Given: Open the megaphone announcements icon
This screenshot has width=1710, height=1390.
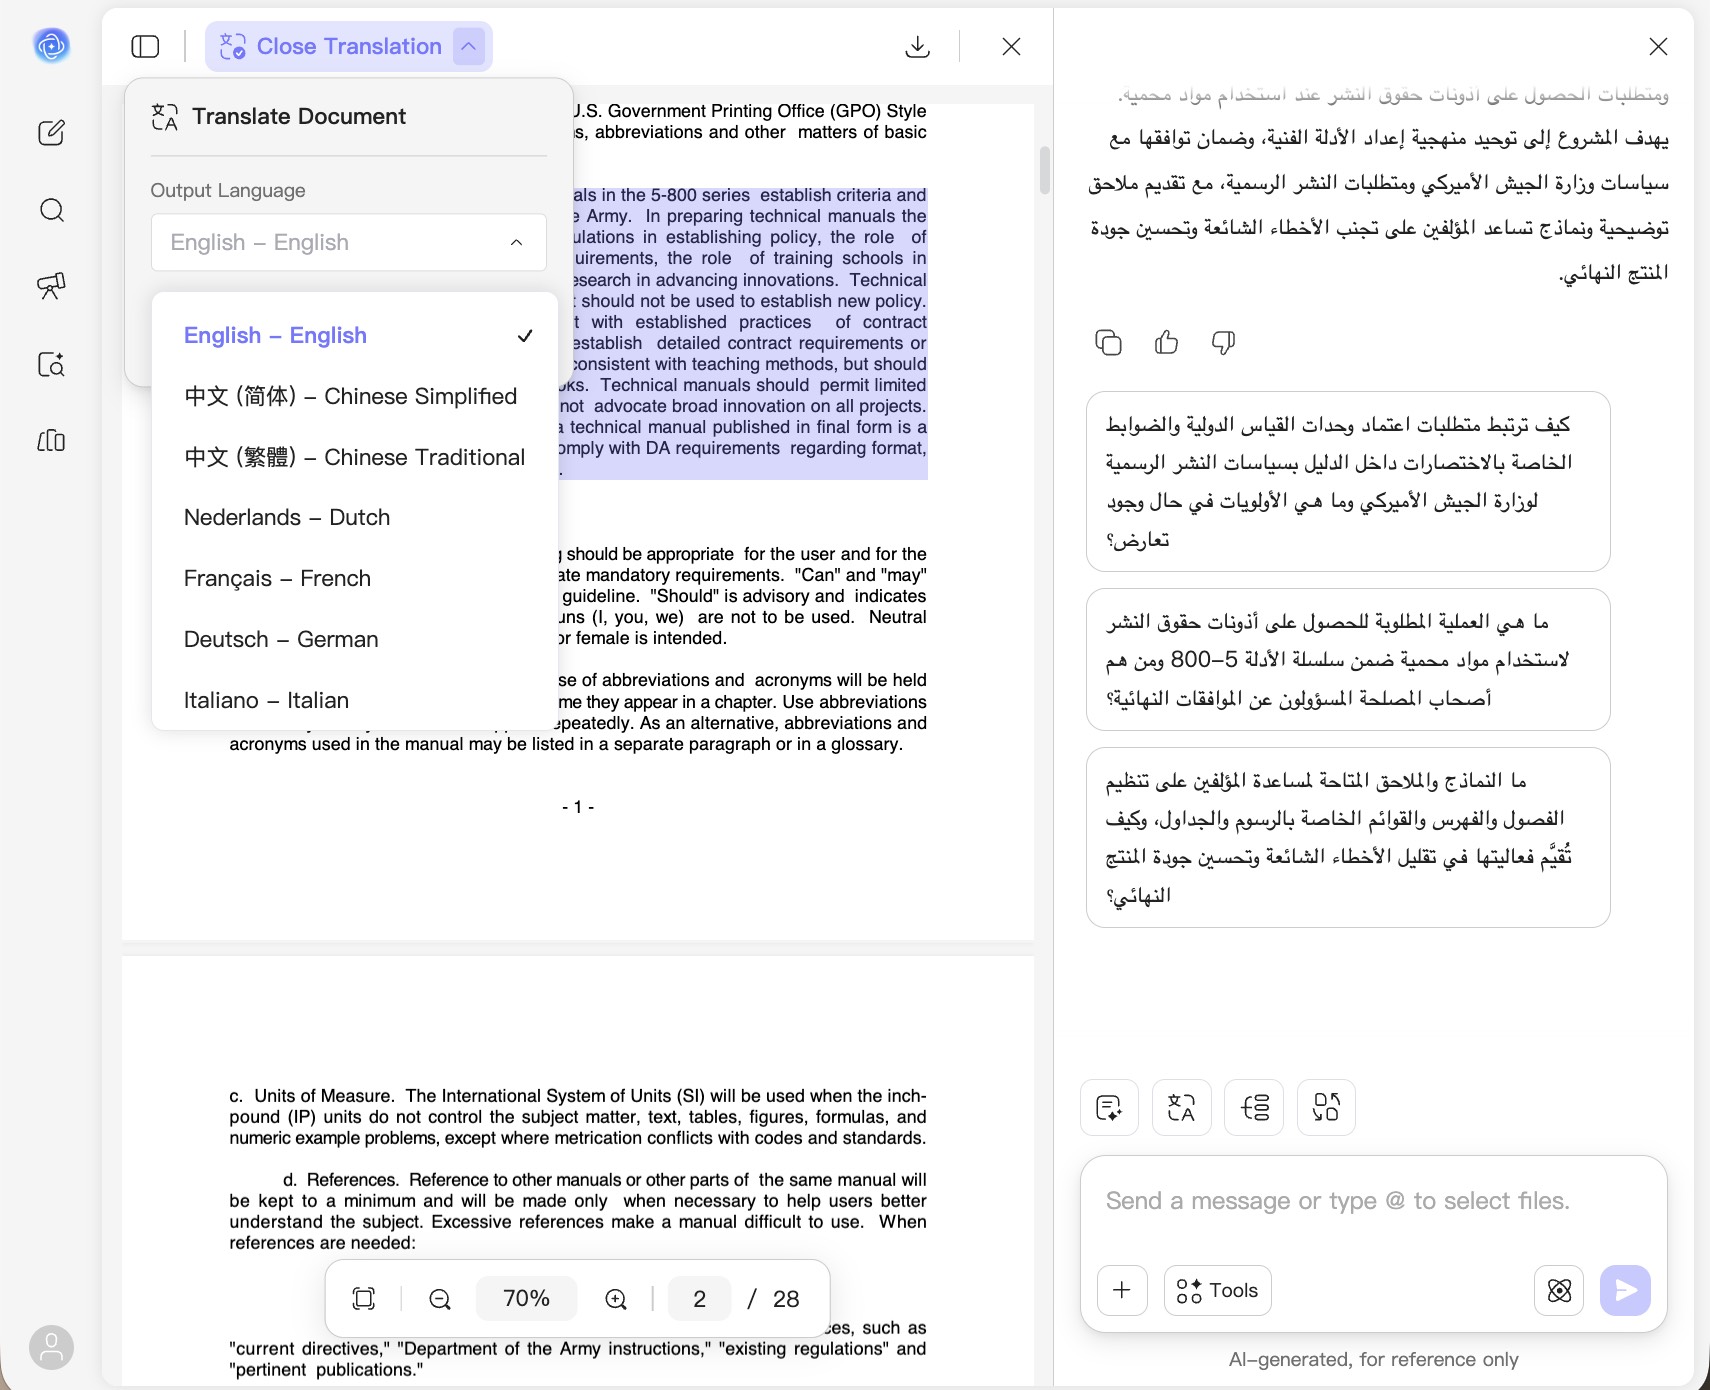Looking at the screenshot, I should [x=51, y=286].
